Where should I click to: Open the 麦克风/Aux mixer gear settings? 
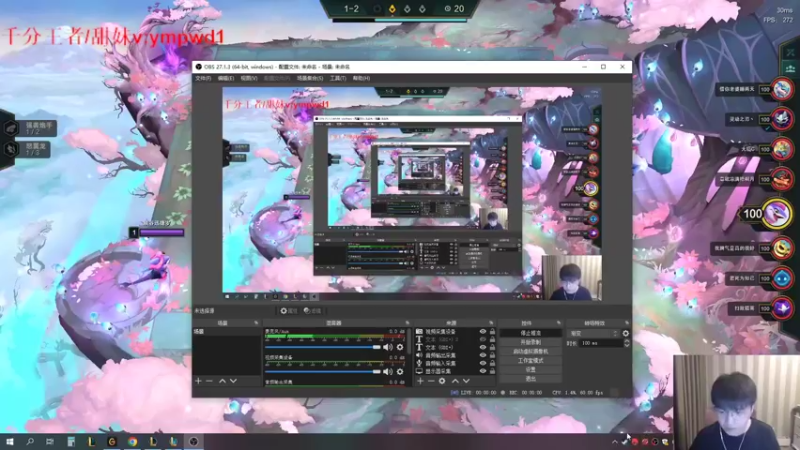coord(400,347)
